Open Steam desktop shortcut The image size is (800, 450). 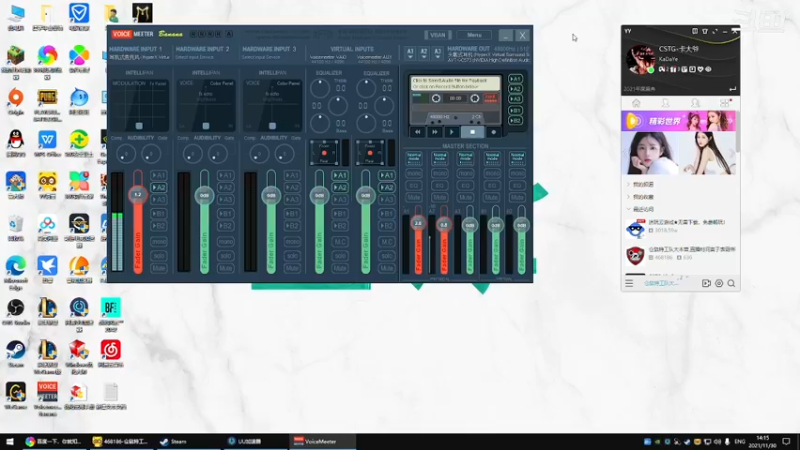(16, 354)
